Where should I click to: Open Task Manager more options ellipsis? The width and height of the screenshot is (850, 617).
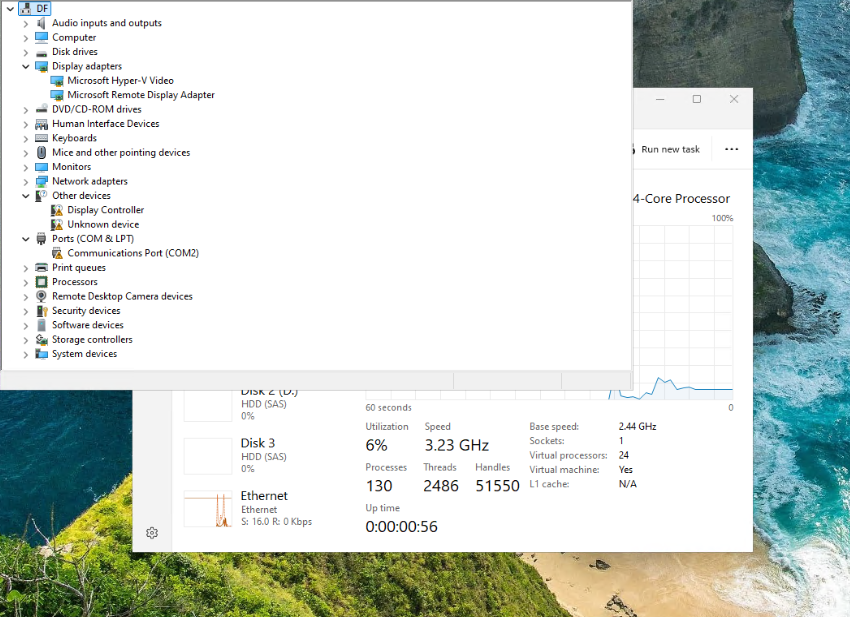tap(731, 149)
